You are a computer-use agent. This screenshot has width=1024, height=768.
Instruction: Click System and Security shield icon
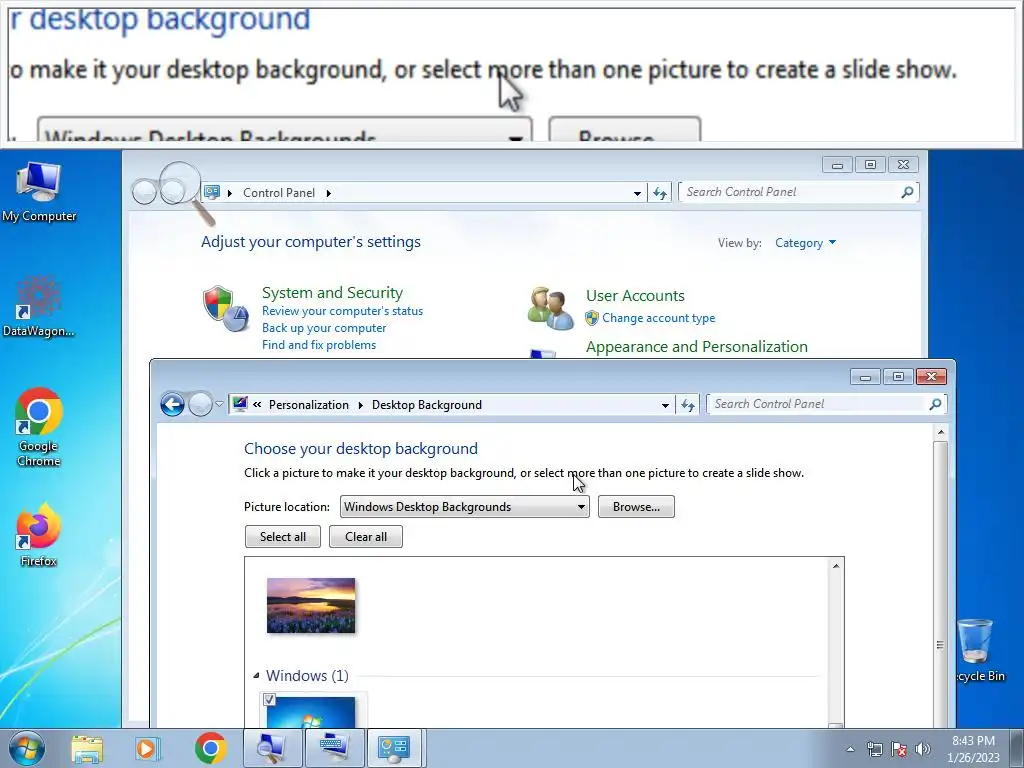(225, 308)
